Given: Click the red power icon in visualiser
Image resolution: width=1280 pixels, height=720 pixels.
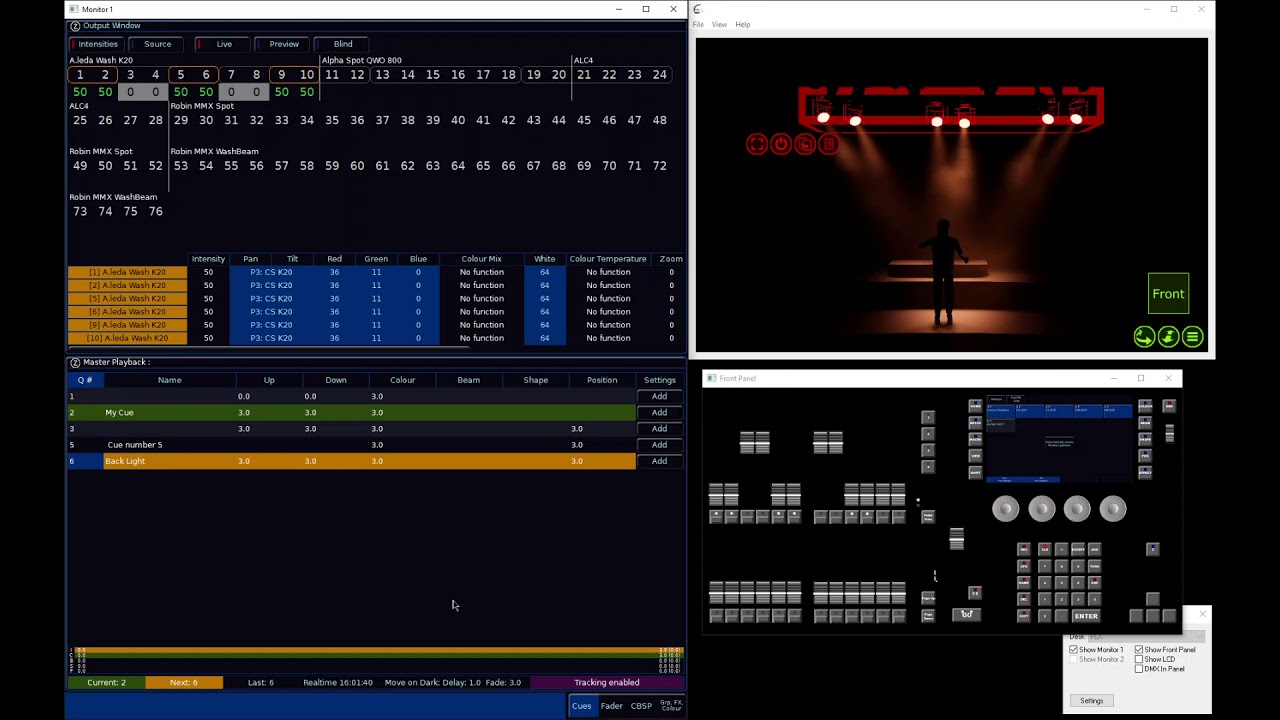Looking at the screenshot, I should click(781, 144).
